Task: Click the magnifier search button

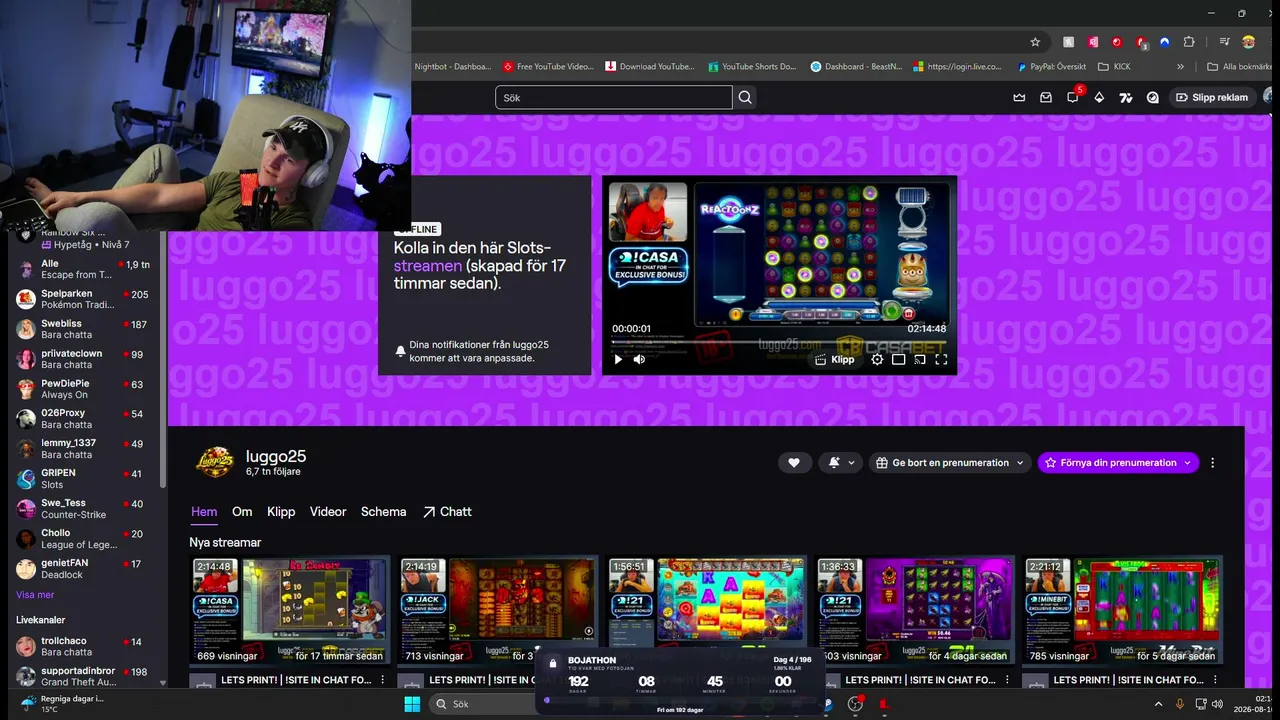Action: coord(745,98)
